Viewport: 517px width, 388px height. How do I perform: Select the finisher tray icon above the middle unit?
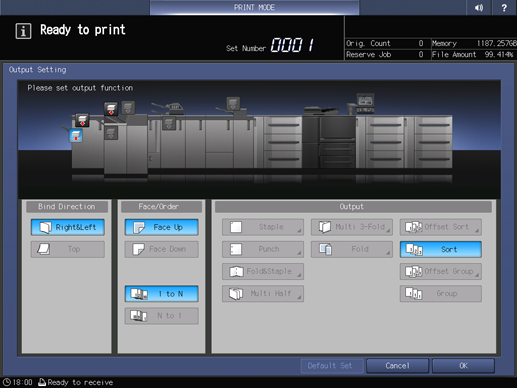(233, 103)
